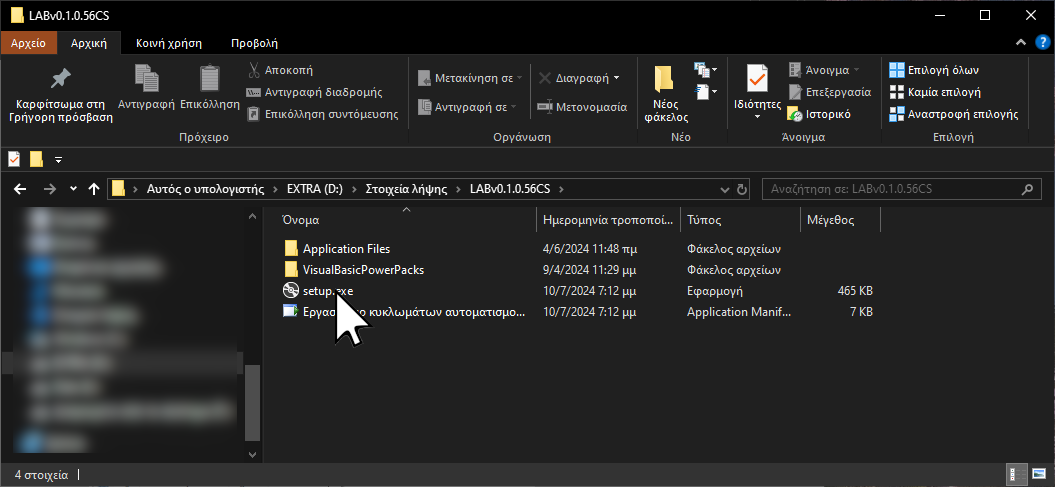Create new folder with Νέος φάκελος
This screenshot has height=487, width=1055.
point(665,80)
